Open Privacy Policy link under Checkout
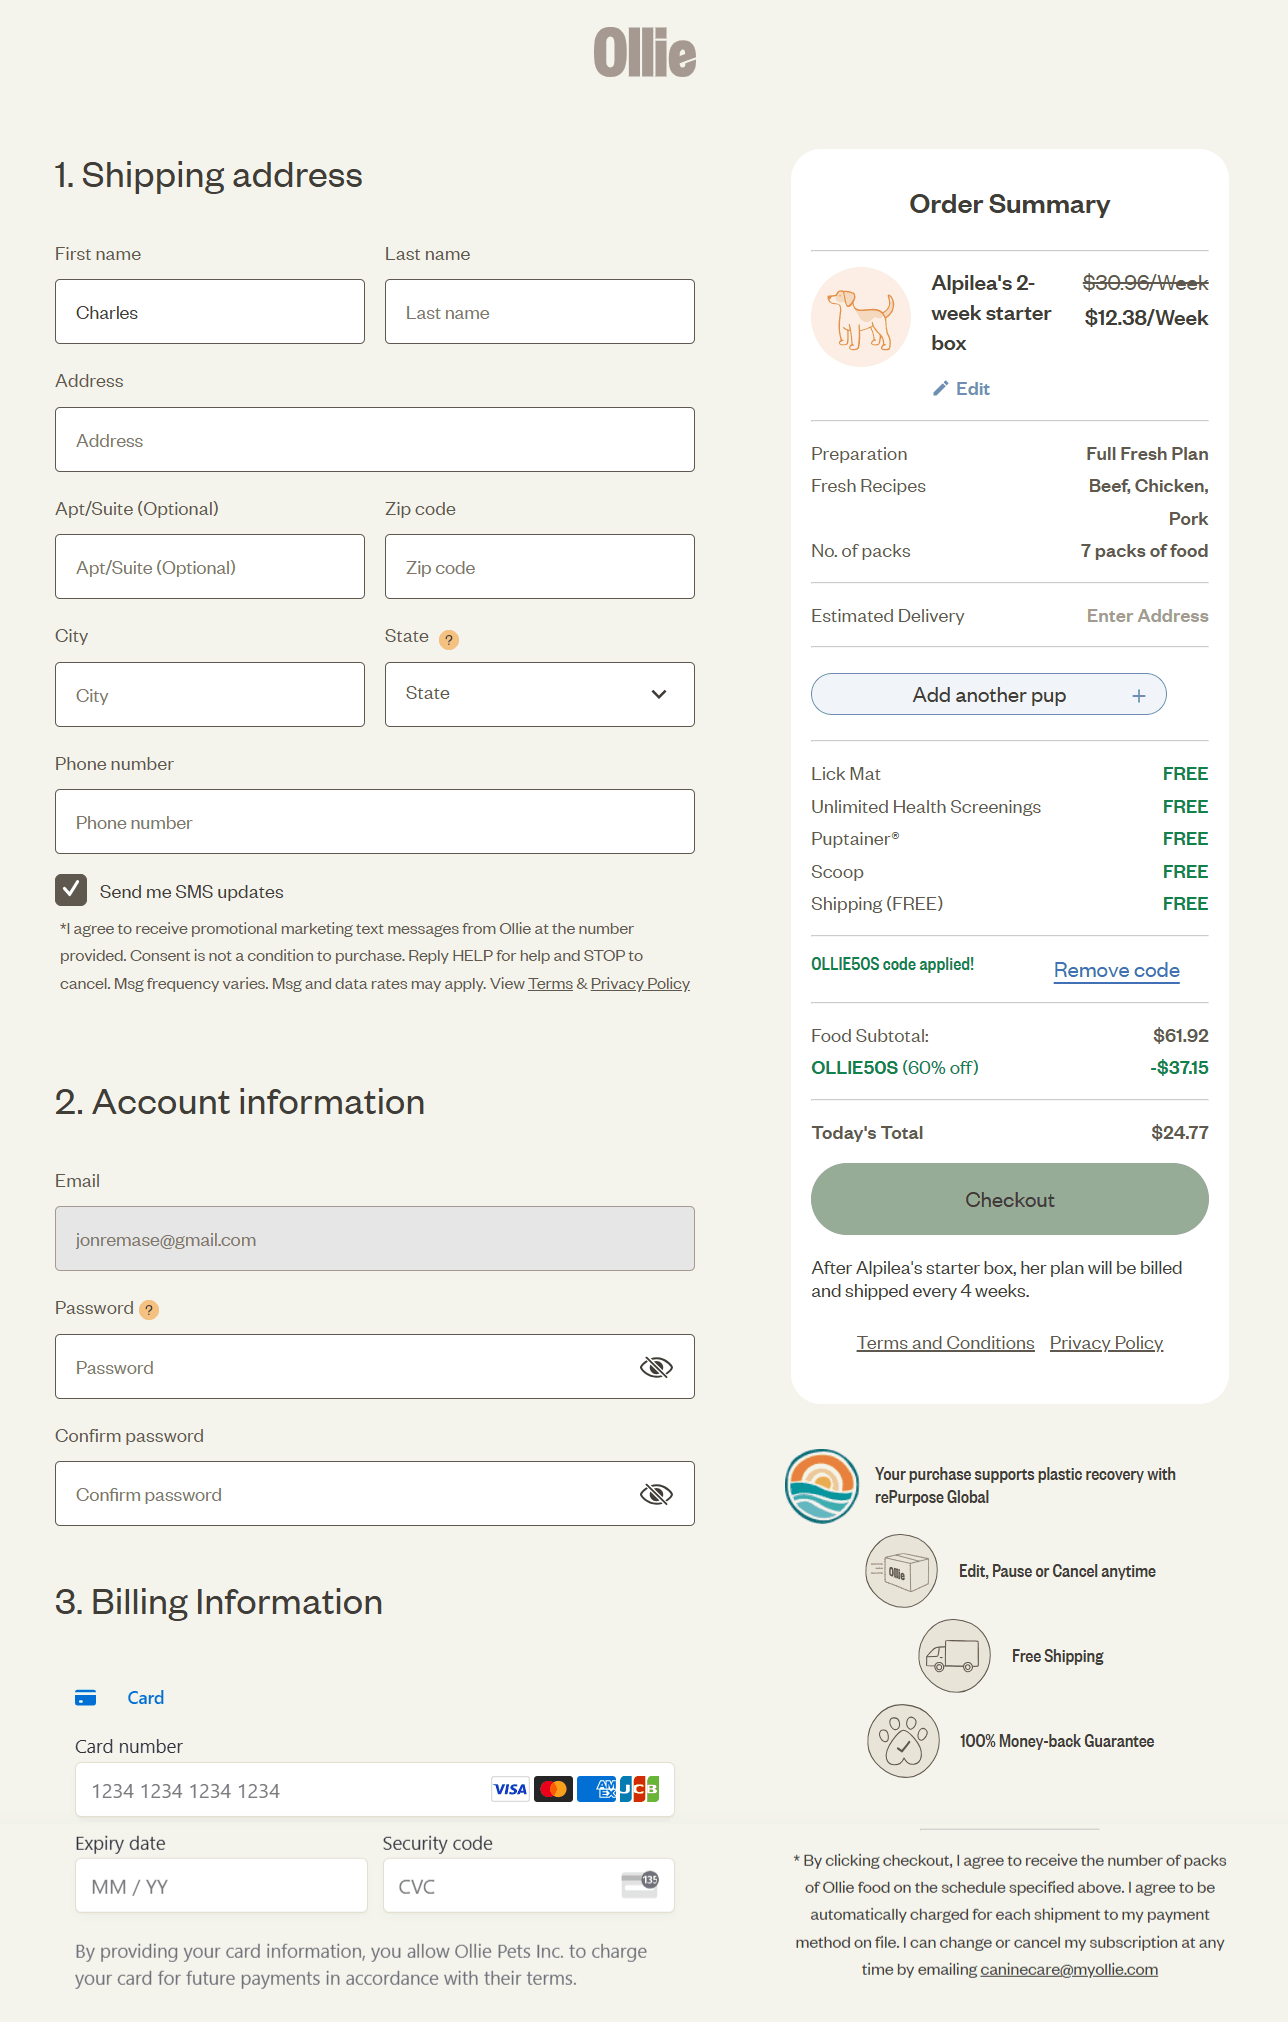Screen dimensions: 1288x2022 (1106, 1343)
